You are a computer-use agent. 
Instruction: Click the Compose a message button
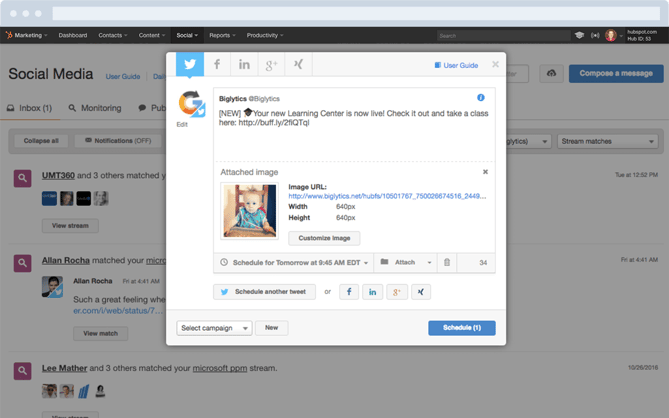coord(616,73)
